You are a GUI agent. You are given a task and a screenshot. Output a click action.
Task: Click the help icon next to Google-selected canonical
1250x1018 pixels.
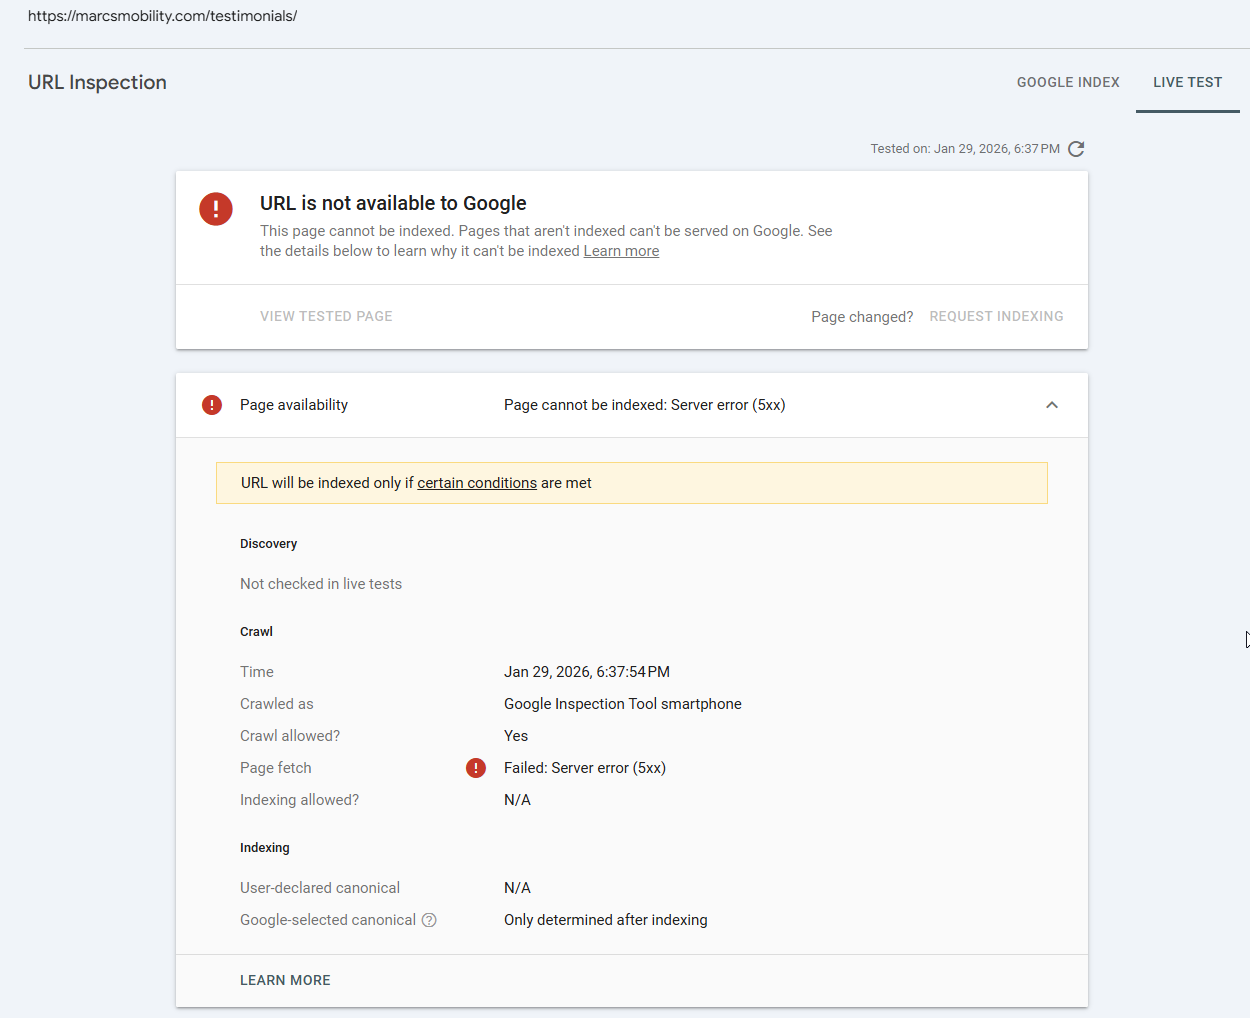(429, 920)
